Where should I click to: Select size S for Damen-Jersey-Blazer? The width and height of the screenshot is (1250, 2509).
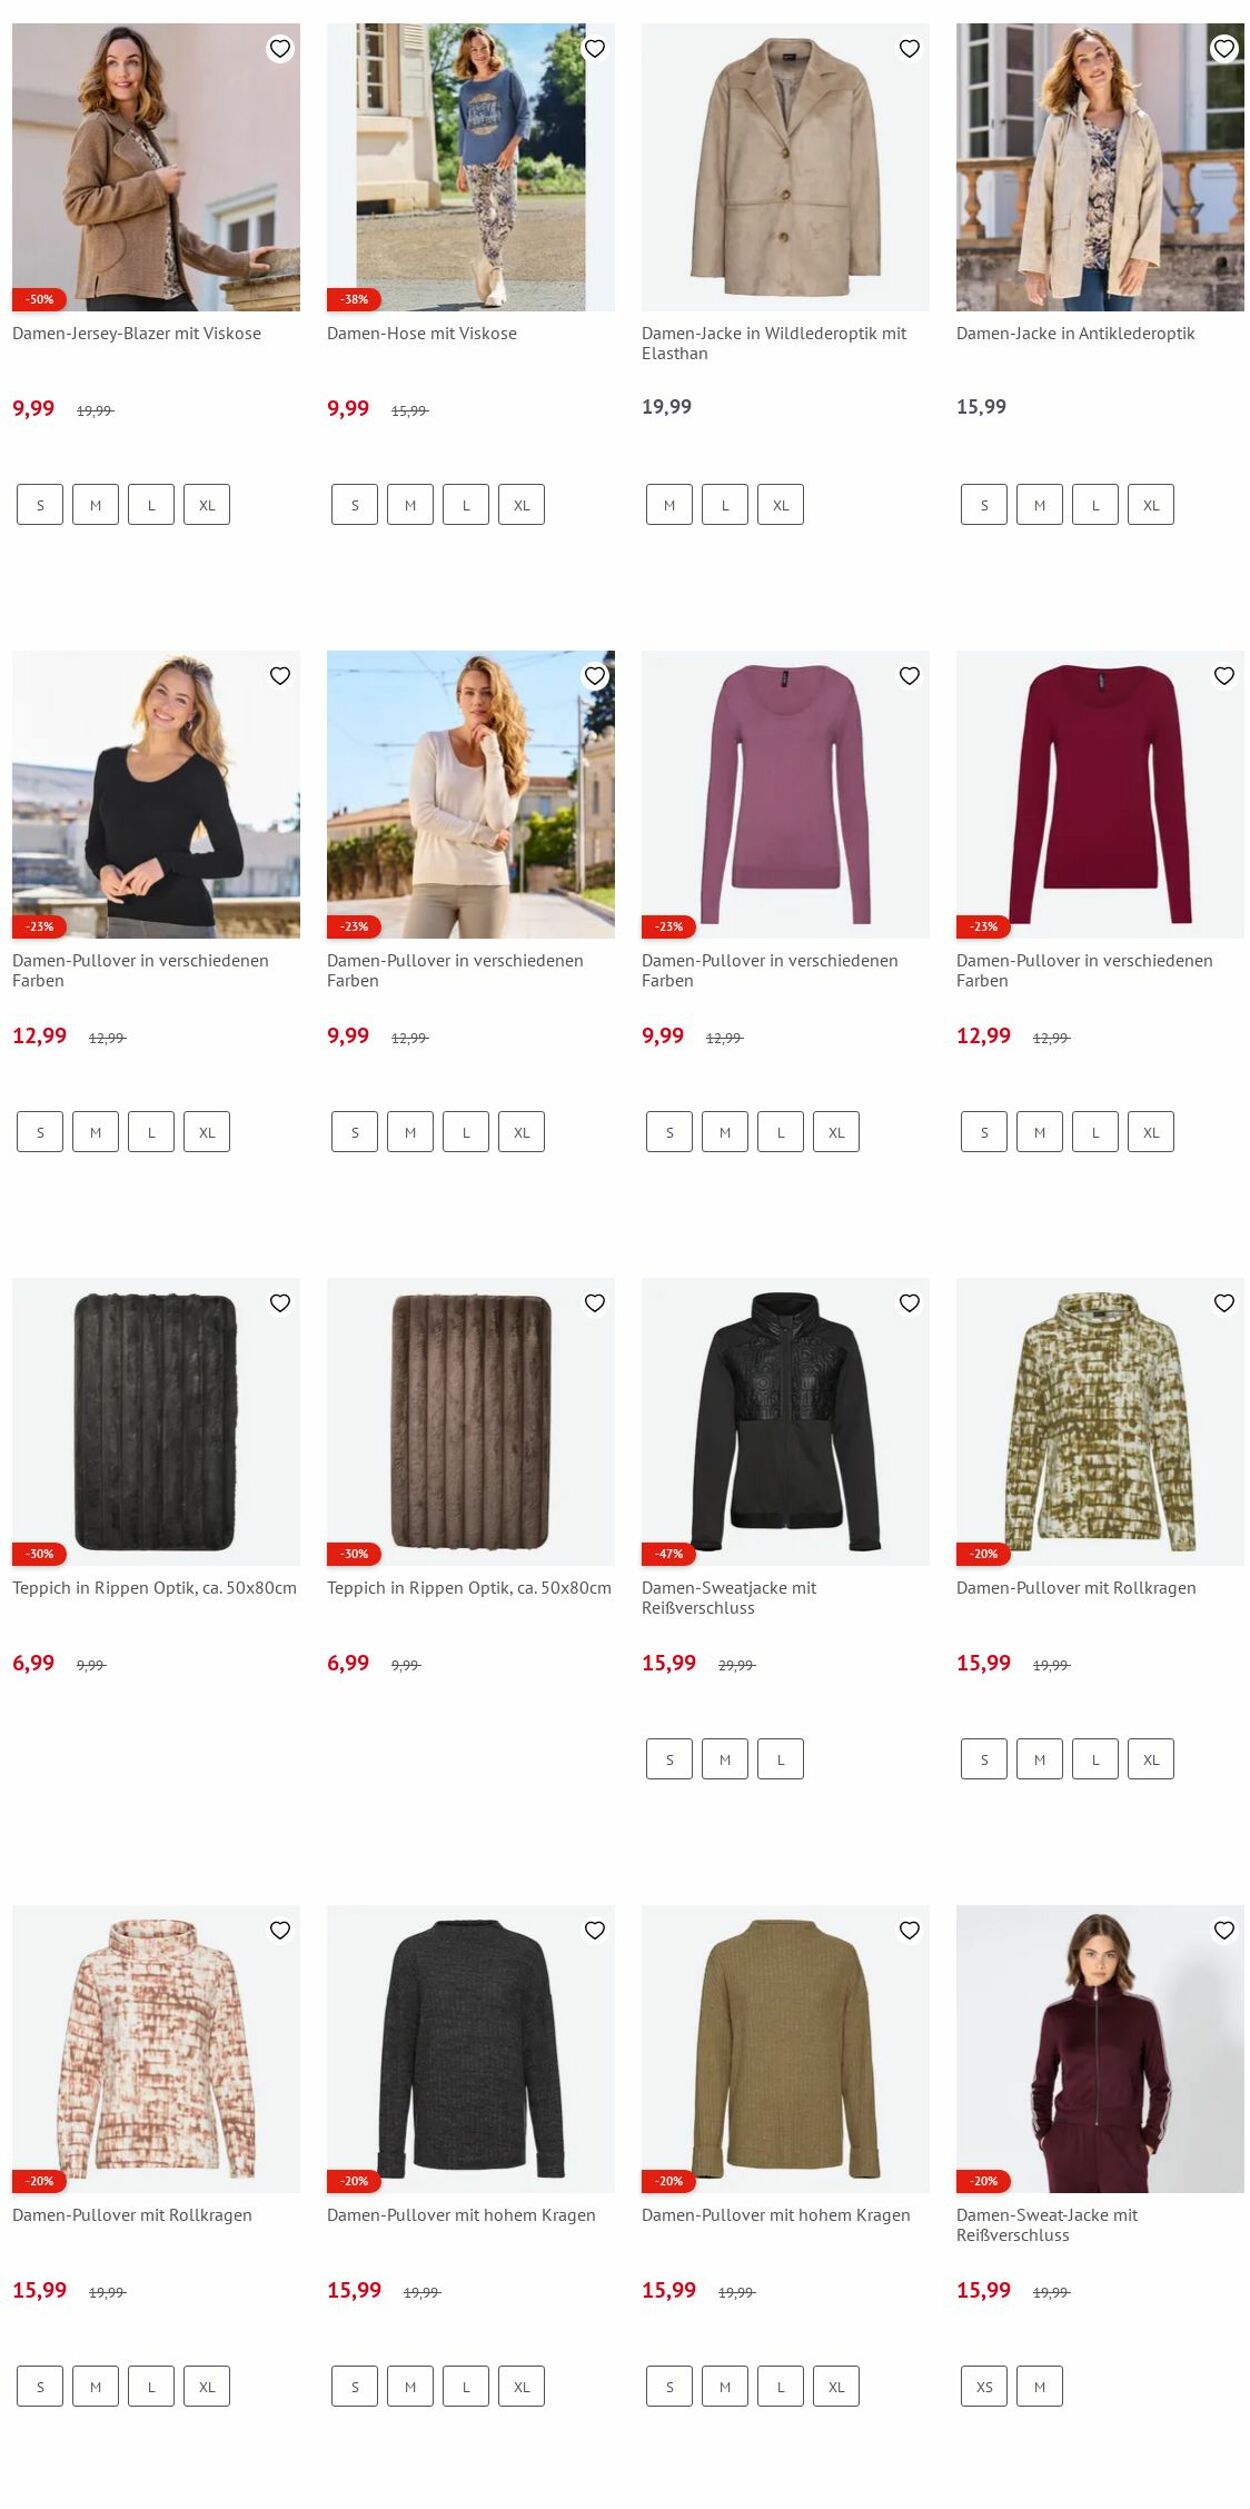pos(40,505)
